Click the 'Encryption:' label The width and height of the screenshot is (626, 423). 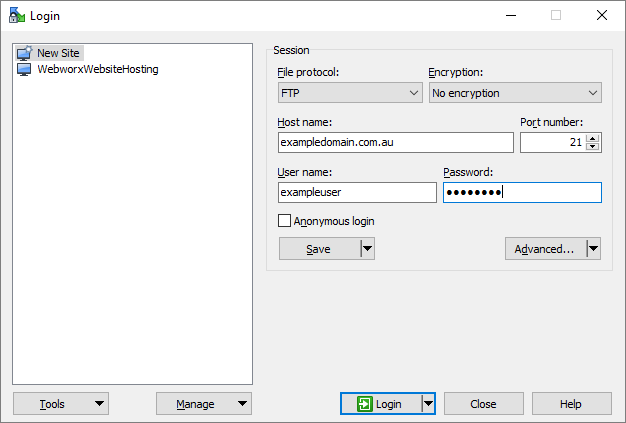pyautogui.click(x=456, y=72)
